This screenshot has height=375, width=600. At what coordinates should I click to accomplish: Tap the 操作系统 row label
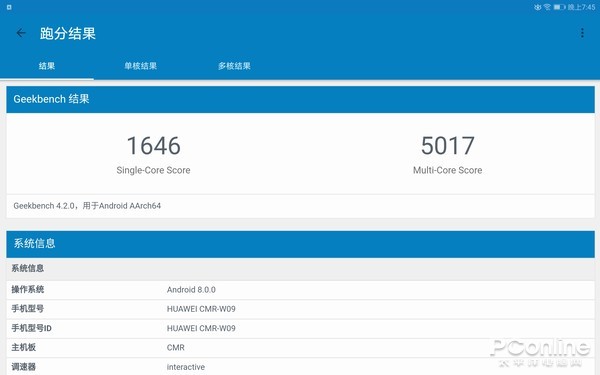point(28,290)
